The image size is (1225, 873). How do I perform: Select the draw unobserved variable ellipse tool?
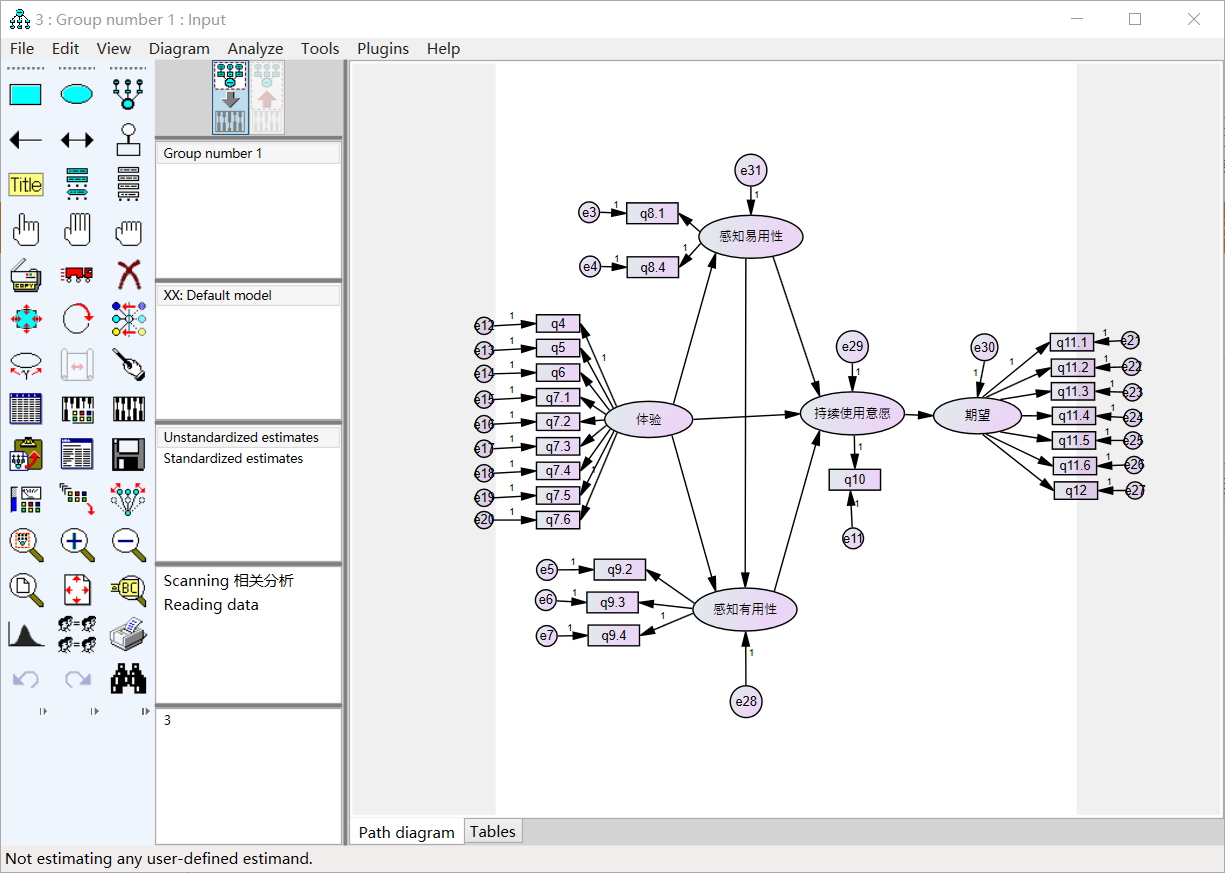[77, 94]
